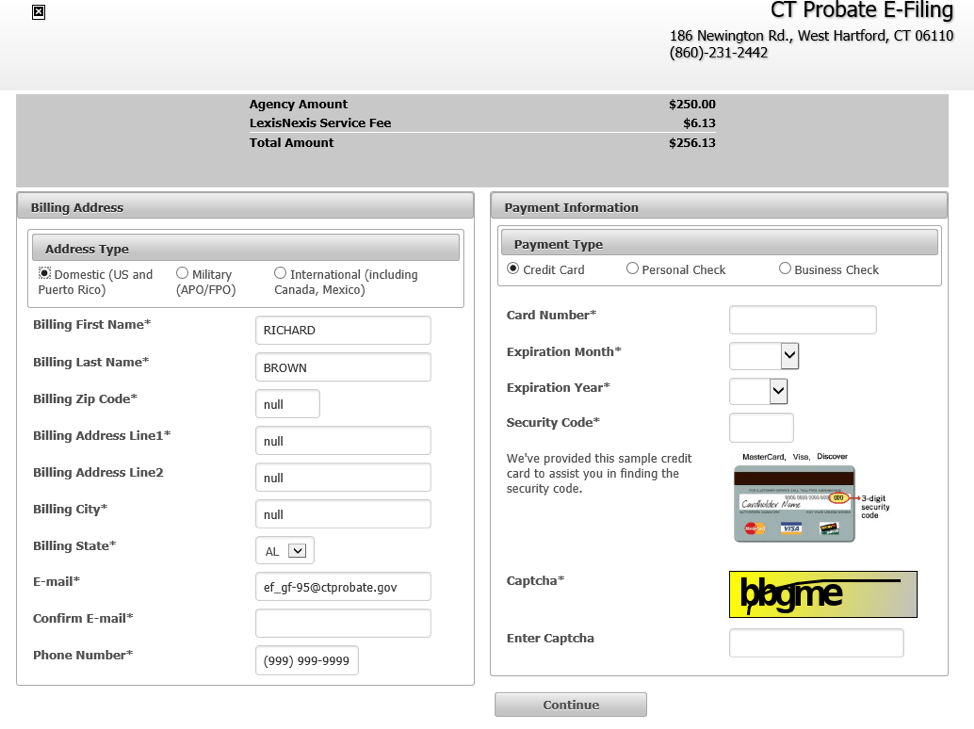This screenshot has height=729, width=974.
Task: Select Business Check payment option
Action: point(785,268)
